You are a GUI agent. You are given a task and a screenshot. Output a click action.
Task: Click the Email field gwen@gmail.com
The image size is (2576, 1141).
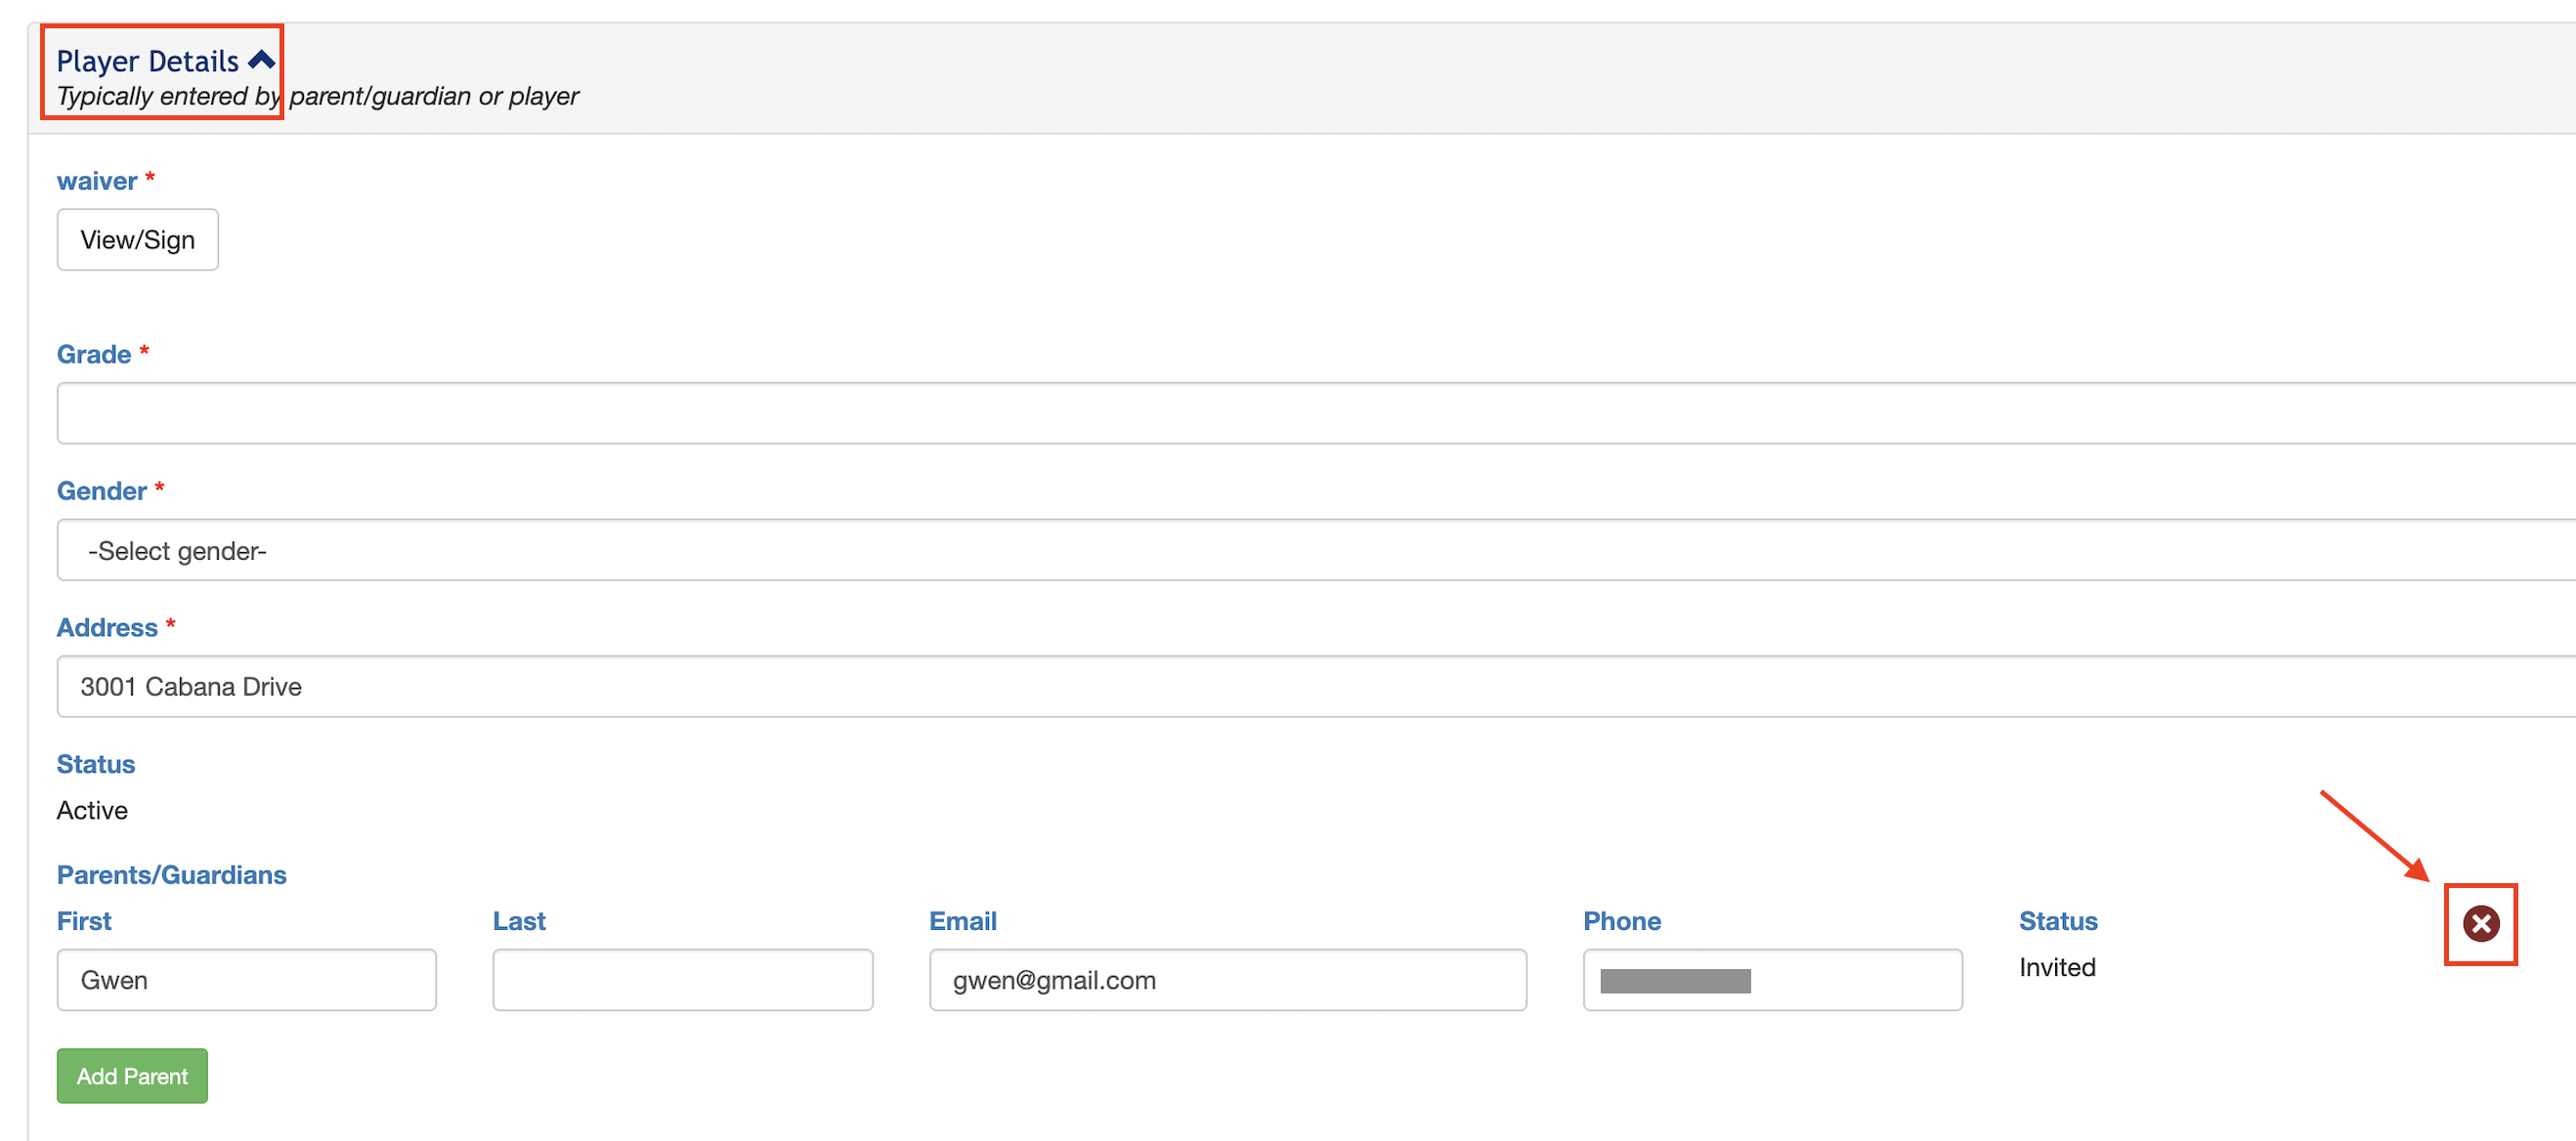(x=1227, y=980)
